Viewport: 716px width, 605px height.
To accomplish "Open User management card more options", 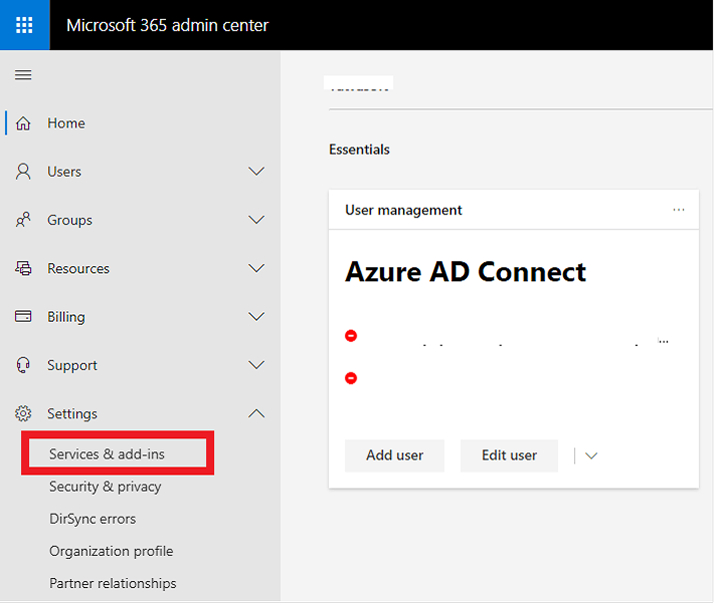I will pos(679,210).
